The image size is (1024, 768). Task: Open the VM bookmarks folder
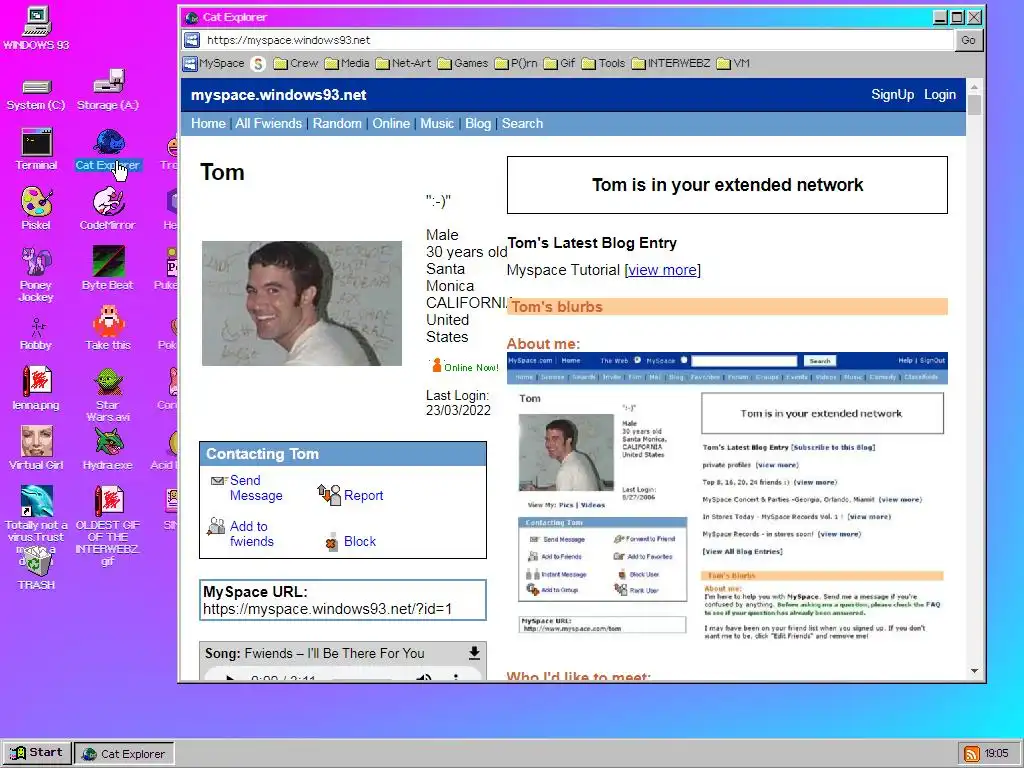733,63
